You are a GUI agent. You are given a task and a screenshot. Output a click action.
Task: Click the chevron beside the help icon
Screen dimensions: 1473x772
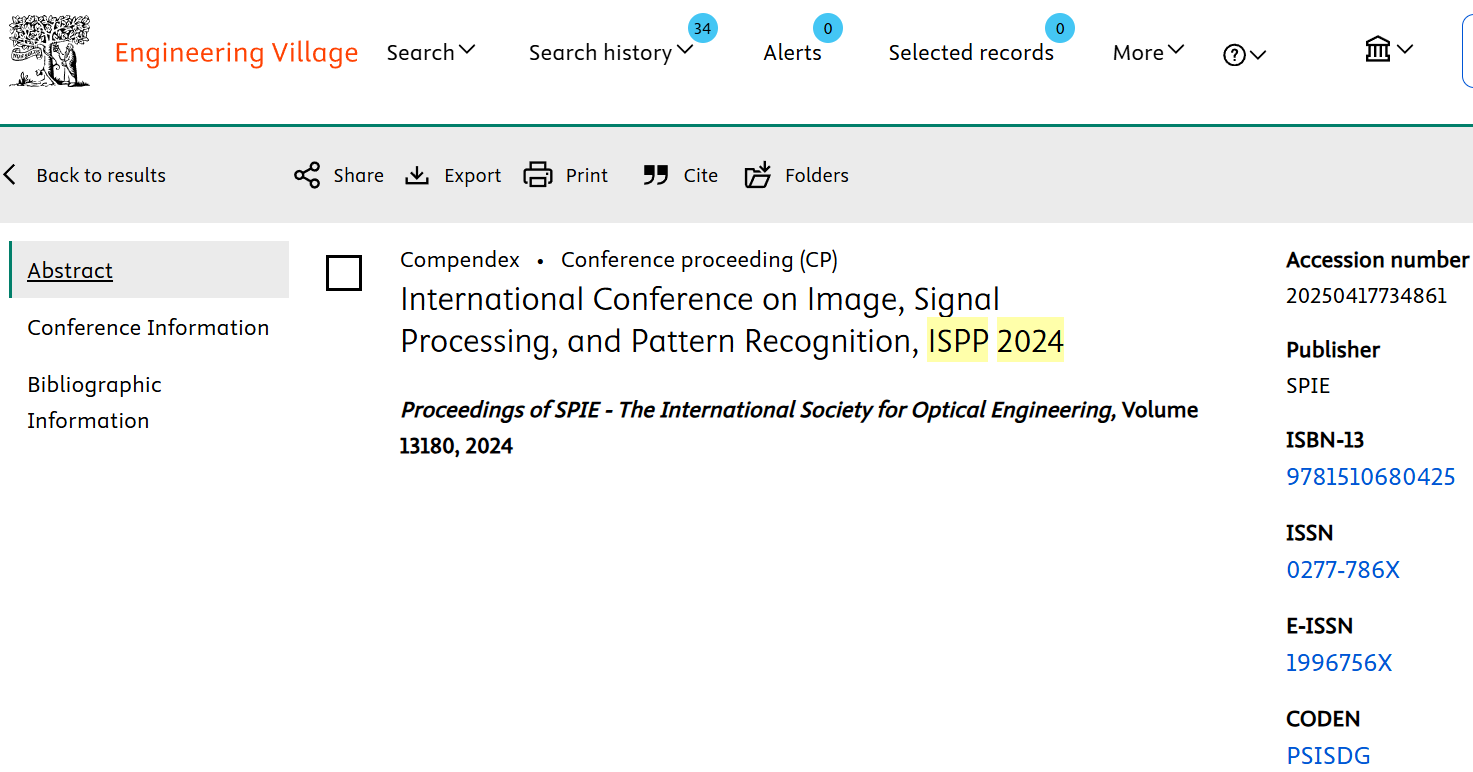tap(1258, 56)
